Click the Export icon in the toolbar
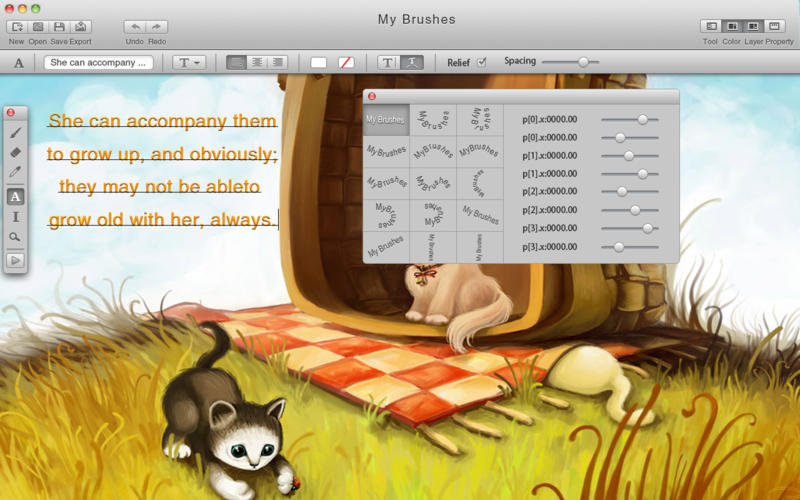 [x=81, y=27]
